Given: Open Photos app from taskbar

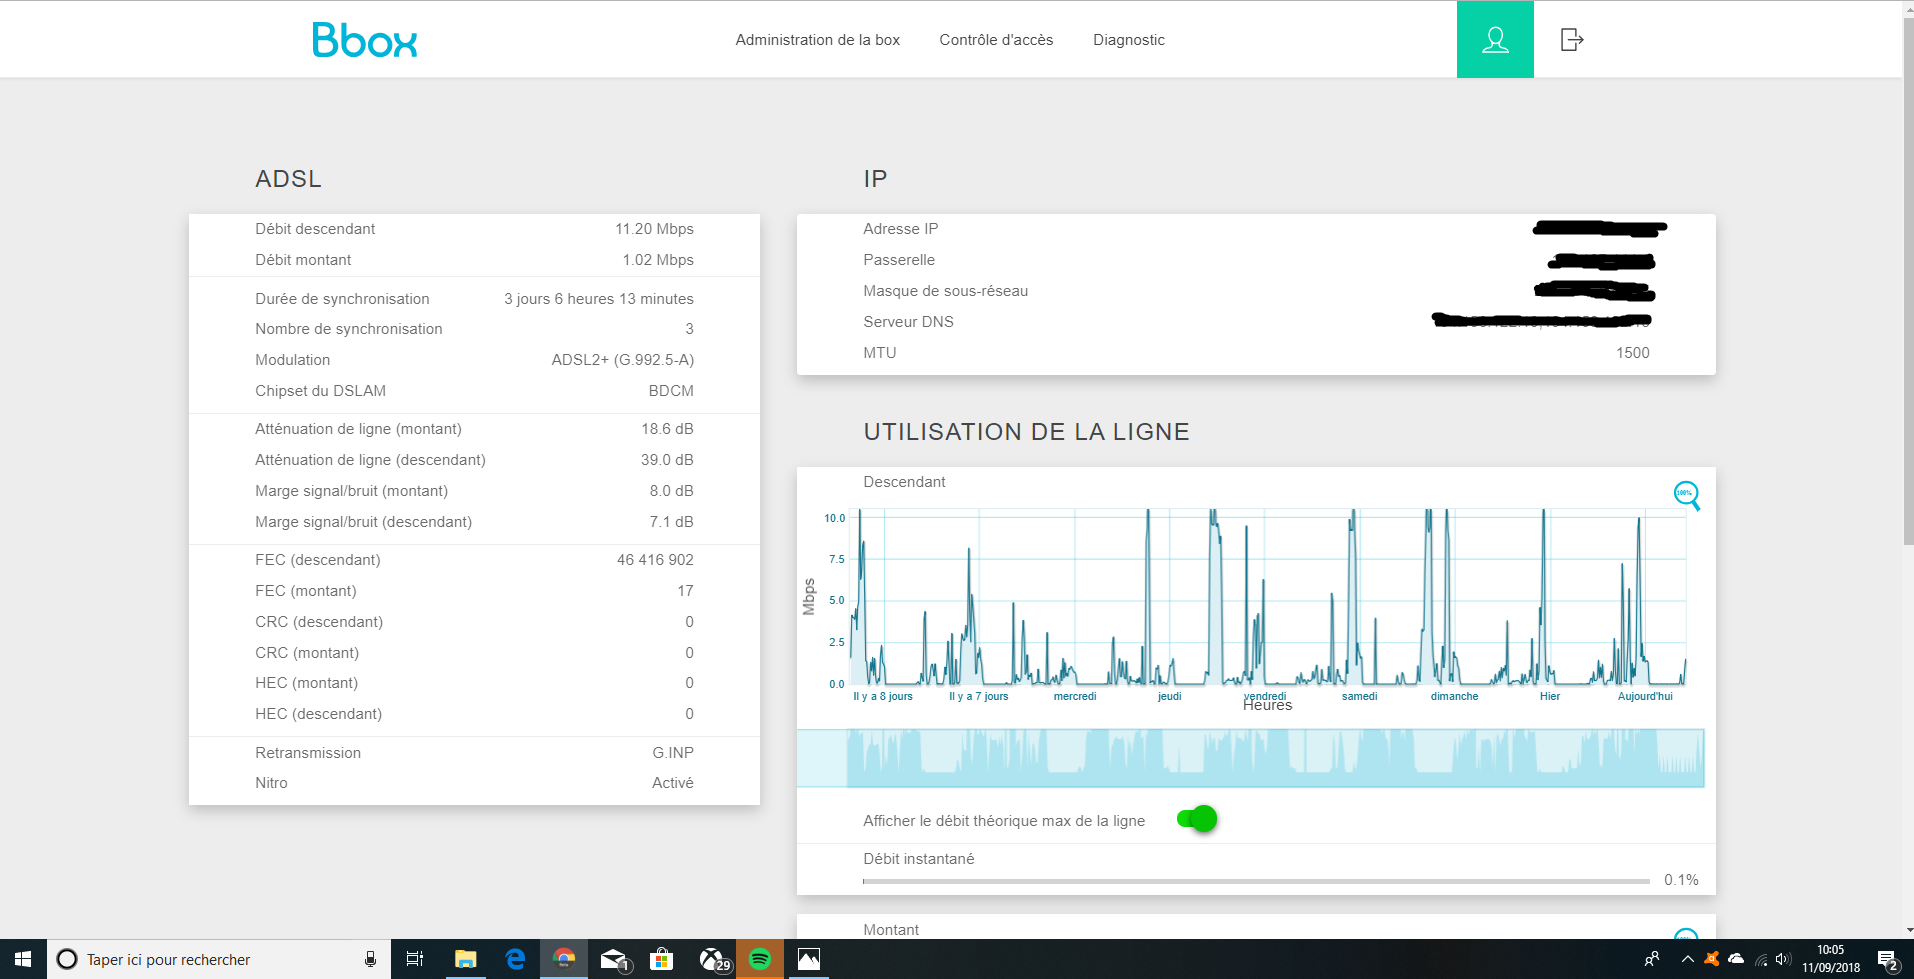Looking at the screenshot, I should click(x=809, y=959).
